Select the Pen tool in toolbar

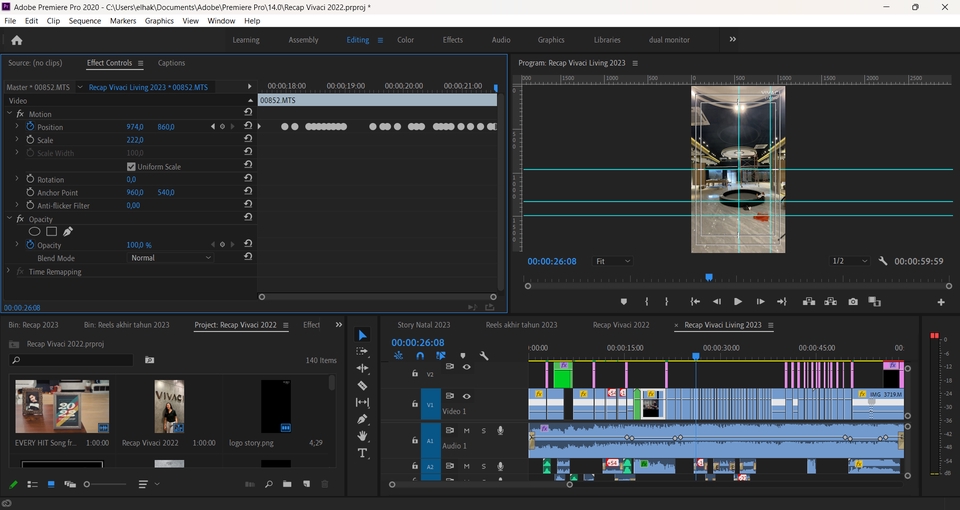coord(362,419)
